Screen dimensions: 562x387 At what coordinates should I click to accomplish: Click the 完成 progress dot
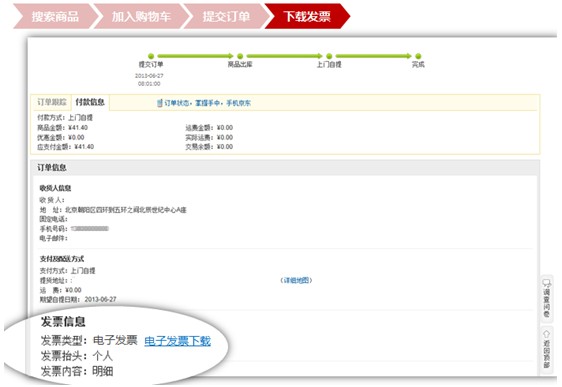click(418, 56)
